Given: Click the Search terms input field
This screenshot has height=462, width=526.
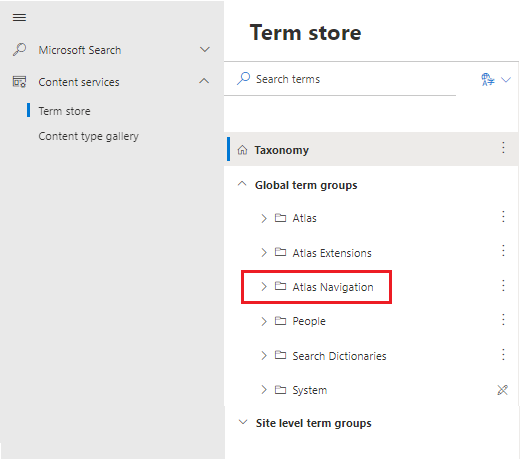Looking at the screenshot, I should [x=339, y=79].
